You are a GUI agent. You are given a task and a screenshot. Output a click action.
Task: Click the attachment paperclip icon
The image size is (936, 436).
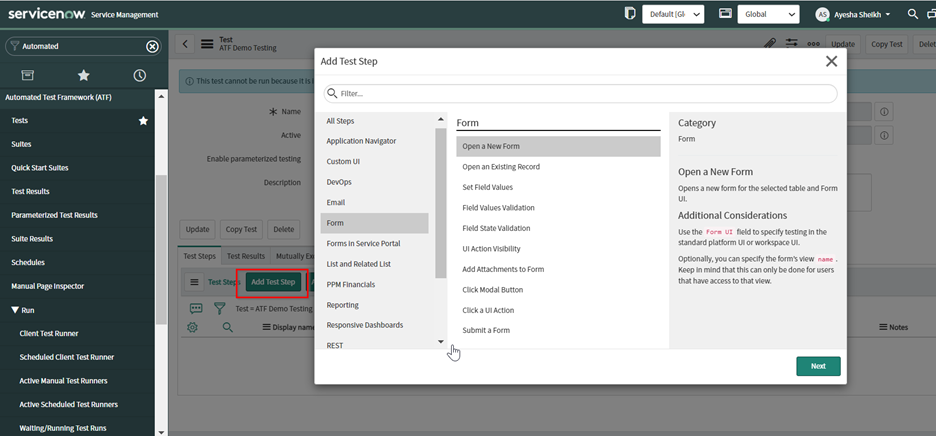(x=770, y=44)
